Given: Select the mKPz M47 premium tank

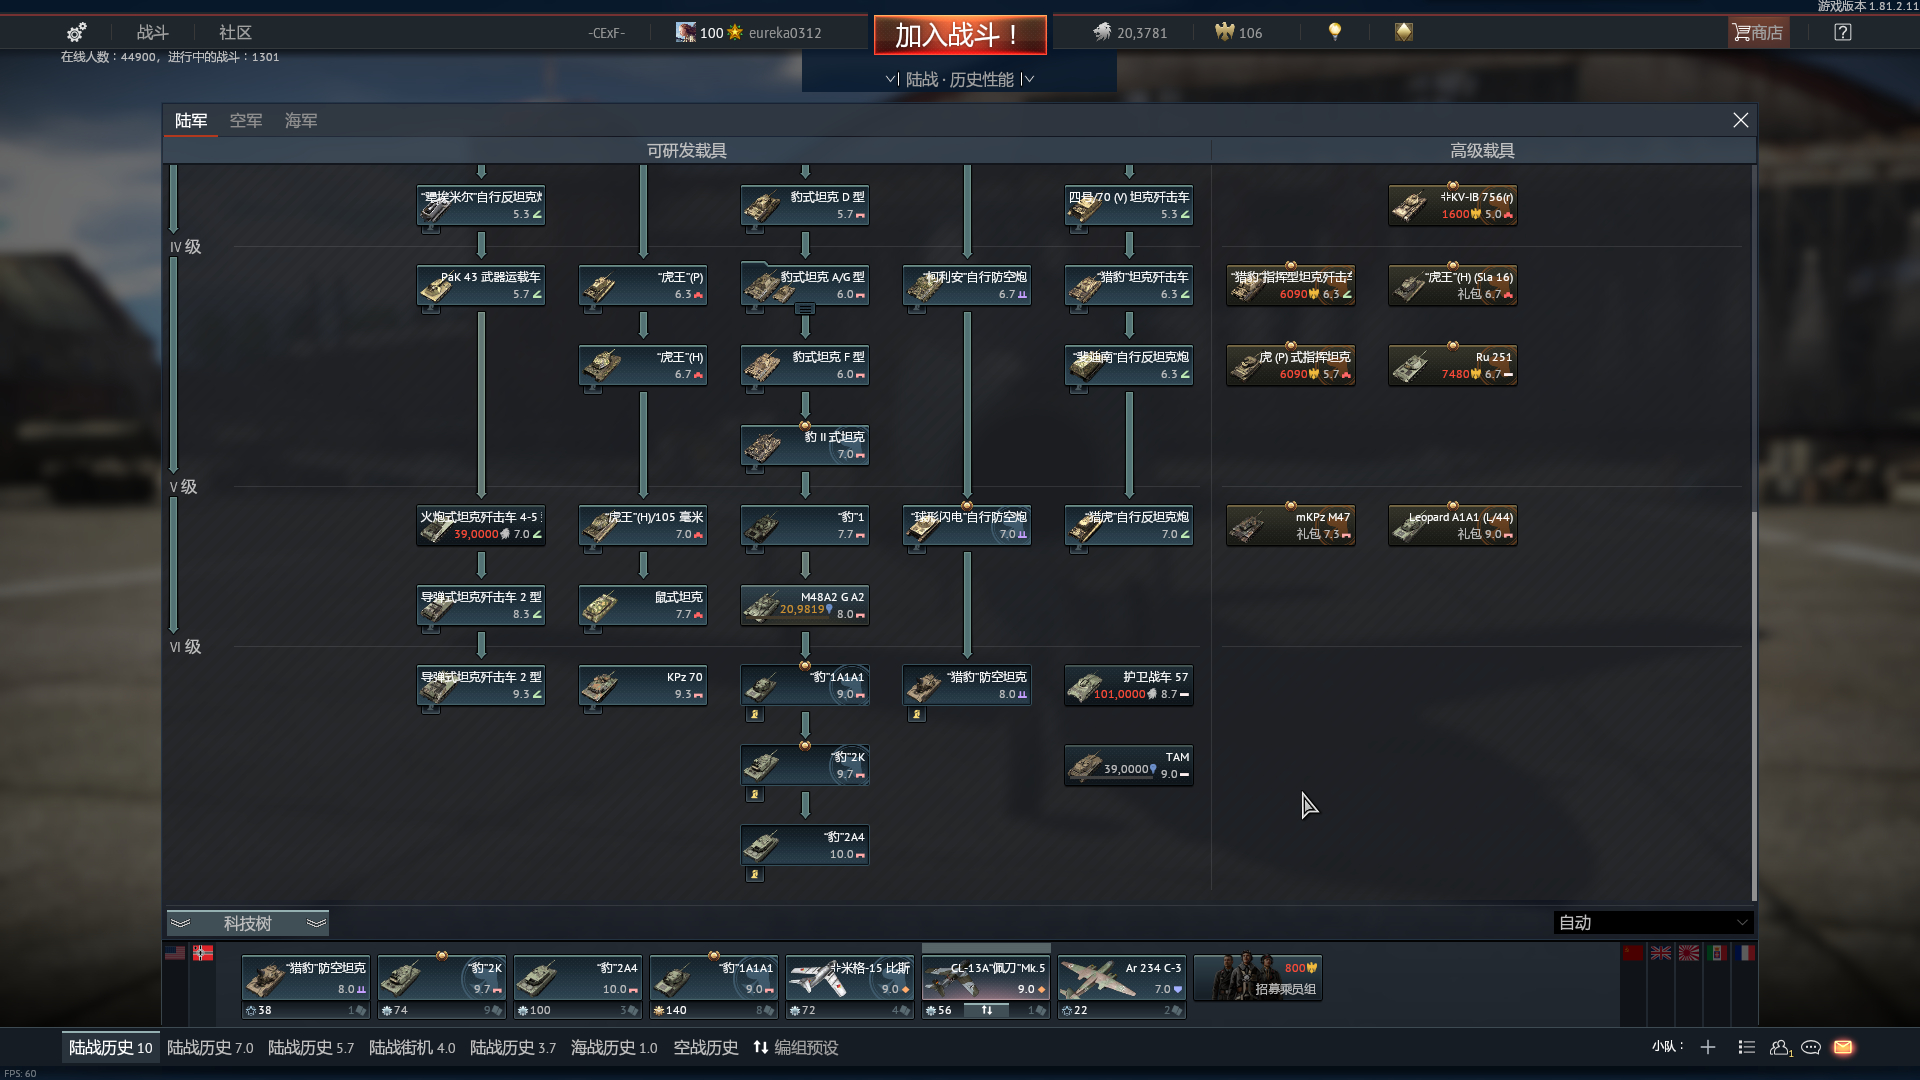Looking at the screenshot, I should (1291, 525).
